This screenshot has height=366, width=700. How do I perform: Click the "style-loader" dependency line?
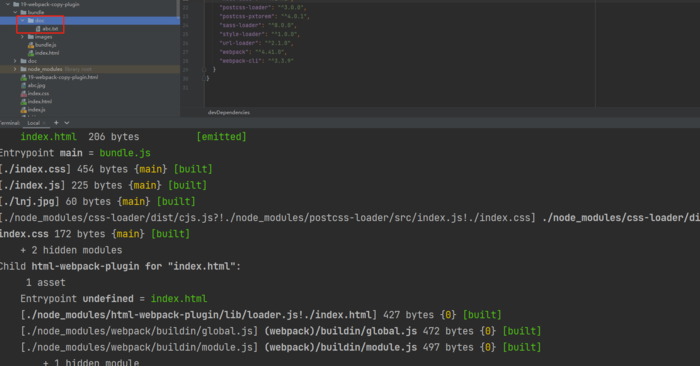(x=259, y=34)
